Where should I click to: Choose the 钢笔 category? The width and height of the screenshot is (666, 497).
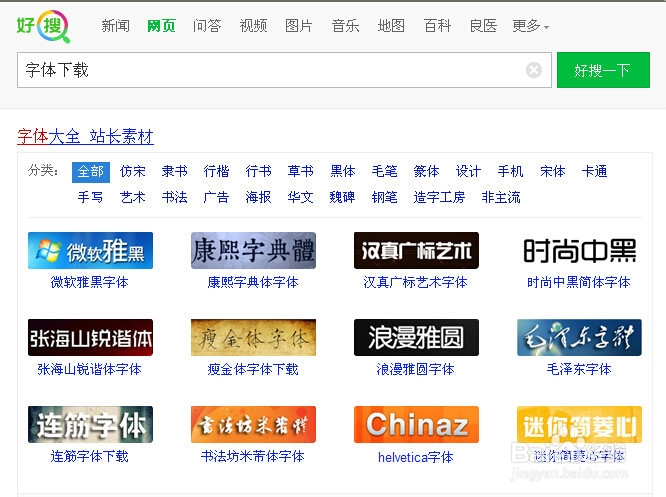click(384, 198)
